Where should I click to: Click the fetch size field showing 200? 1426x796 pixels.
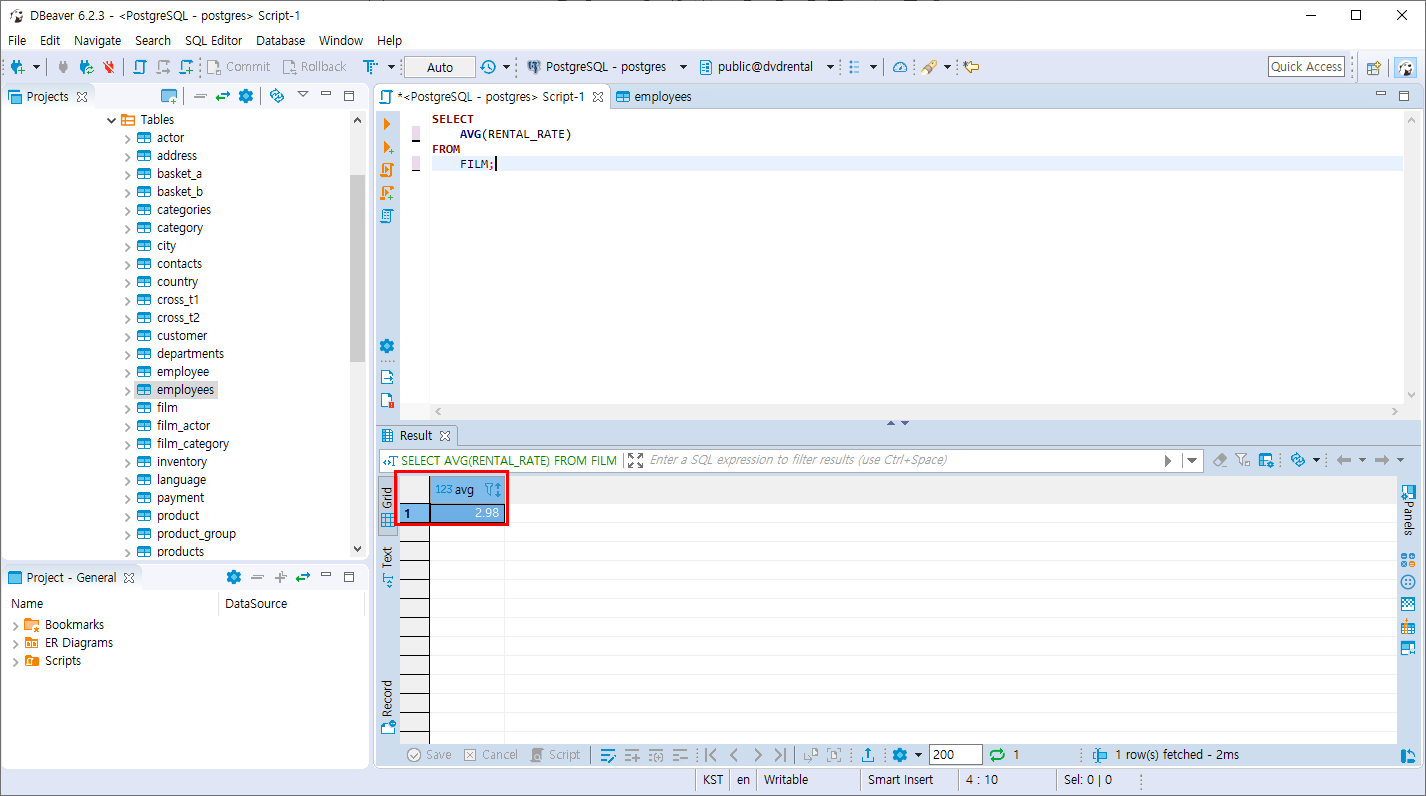955,755
